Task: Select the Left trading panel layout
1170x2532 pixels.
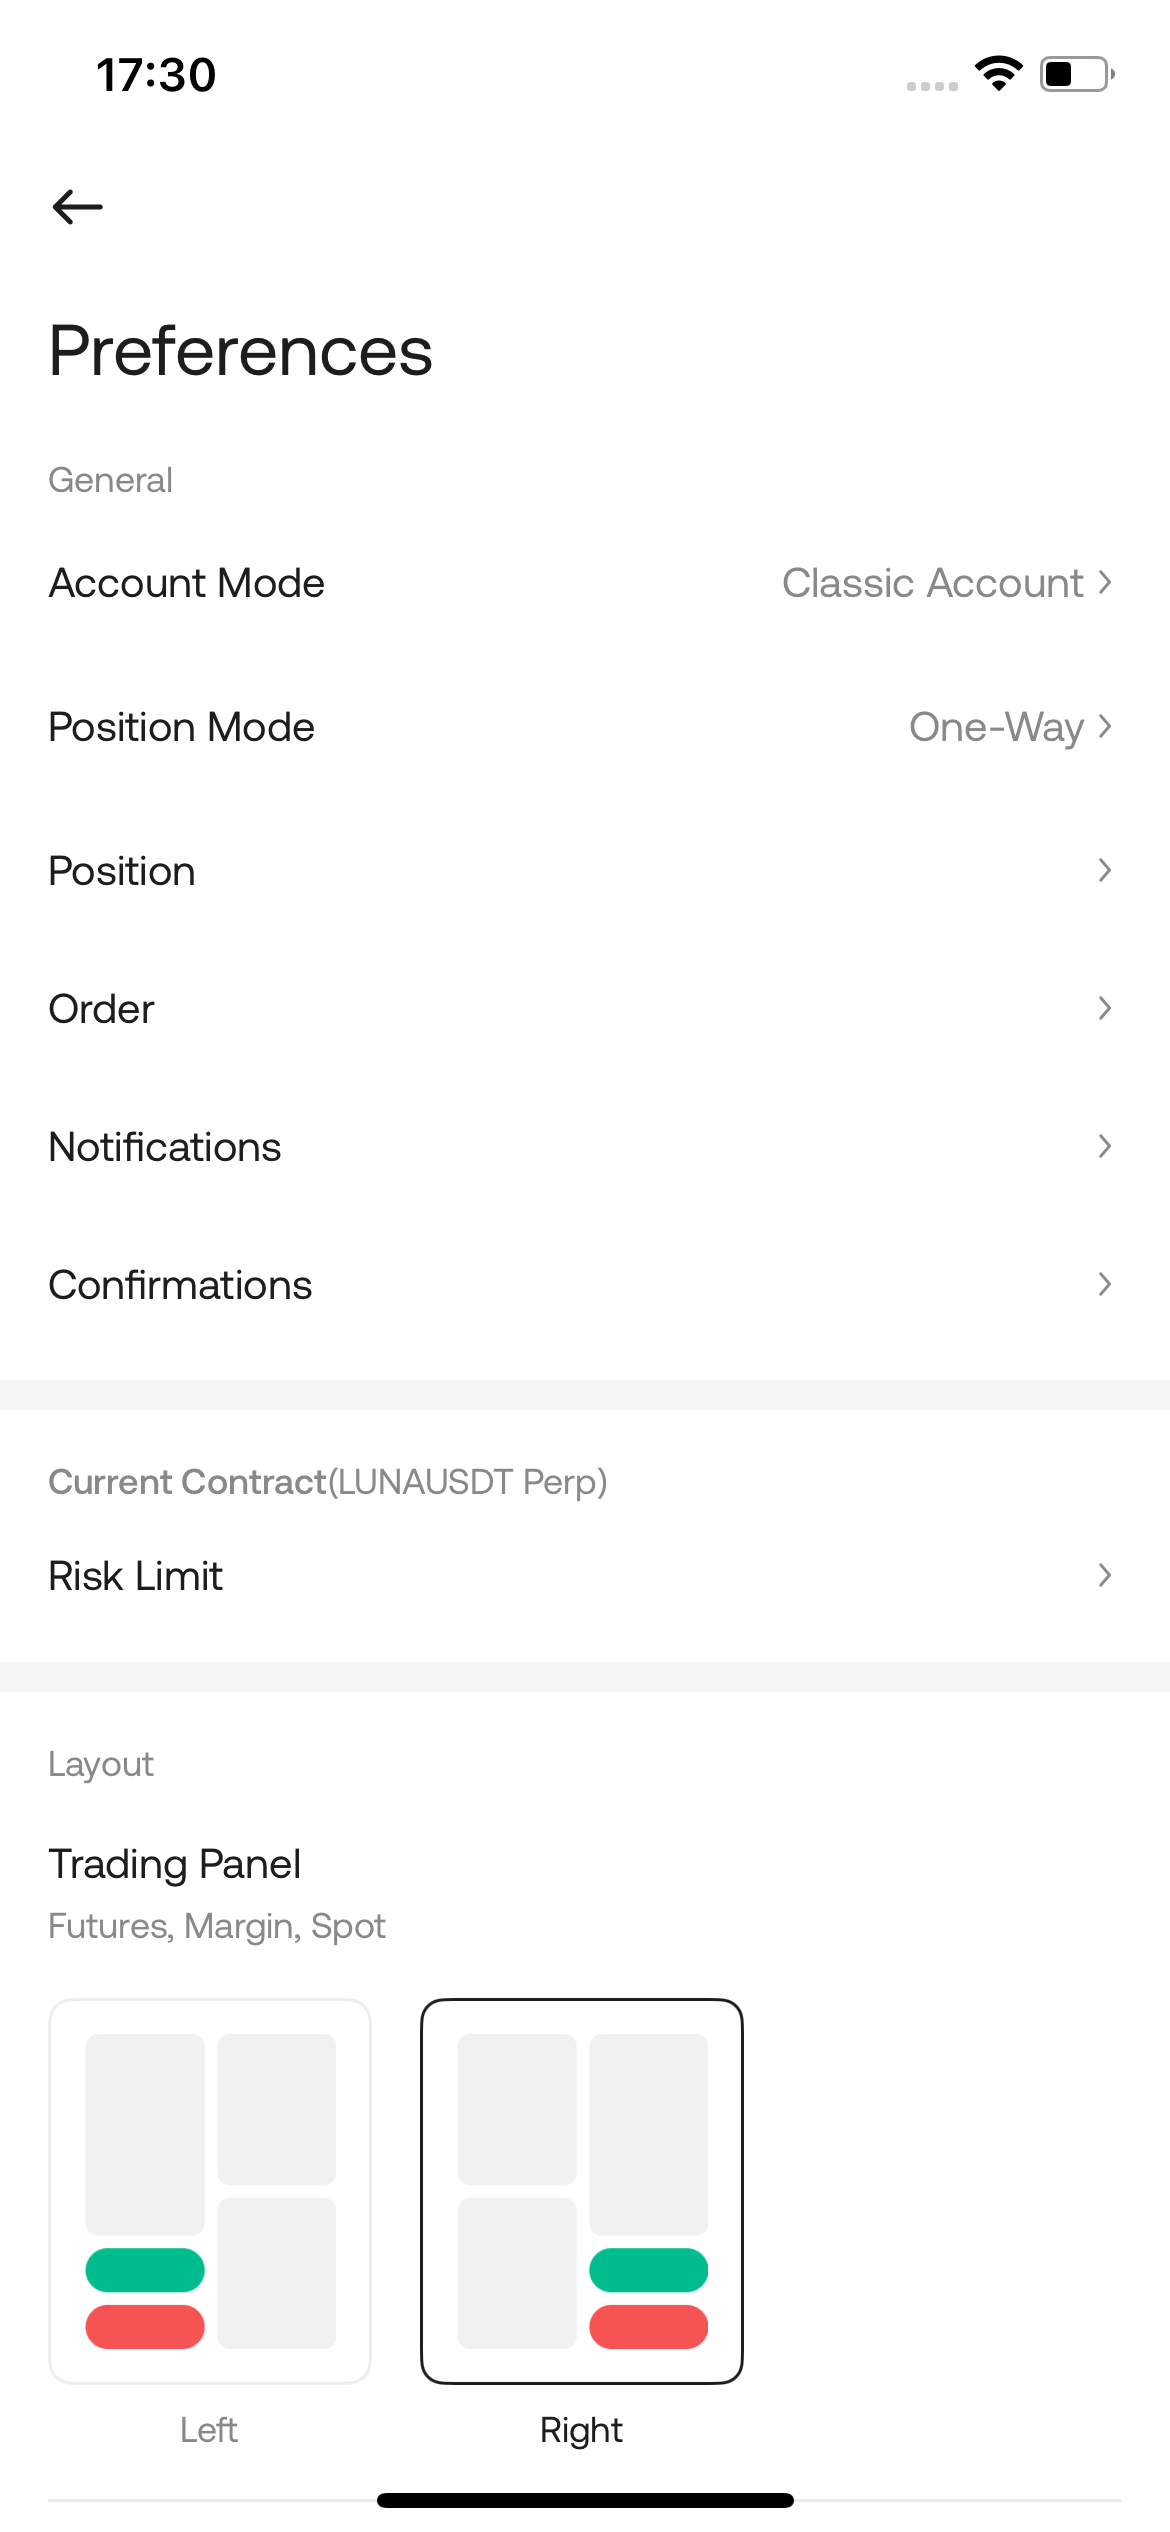Action: pos(210,2190)
